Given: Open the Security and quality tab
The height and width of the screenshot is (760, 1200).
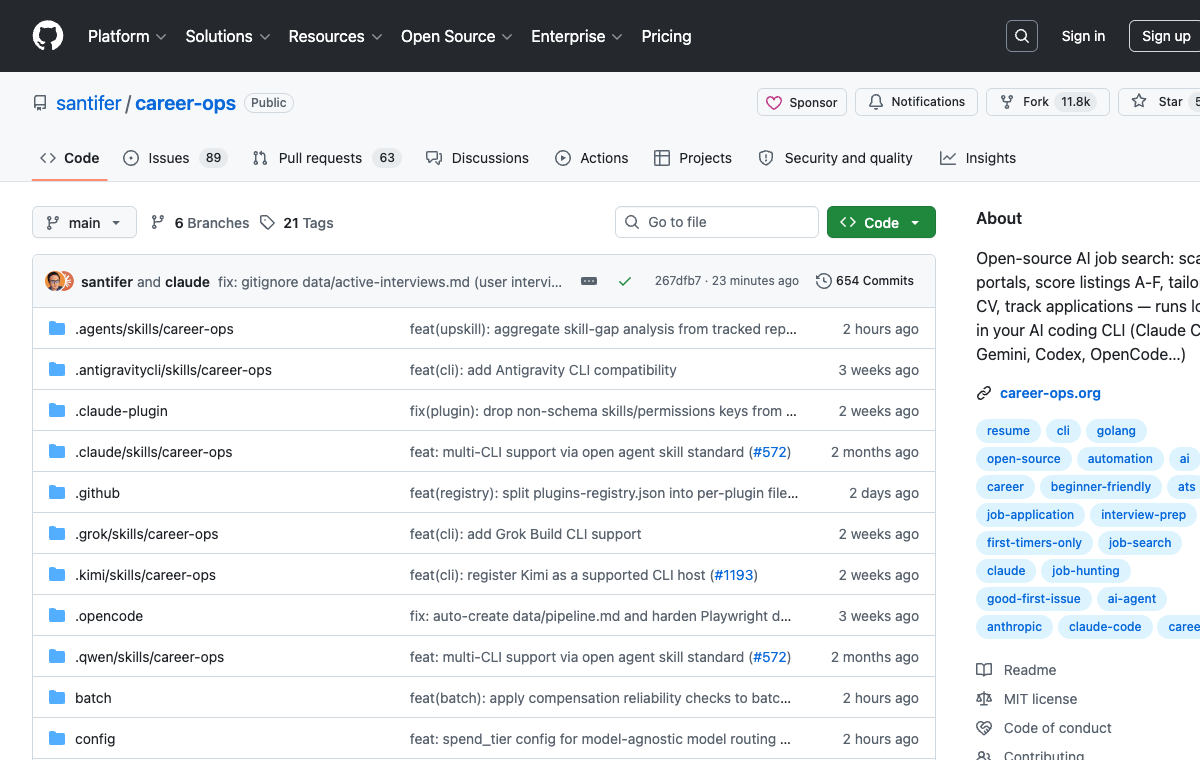Looking at the screenshot, I should (x=835, y=158).
